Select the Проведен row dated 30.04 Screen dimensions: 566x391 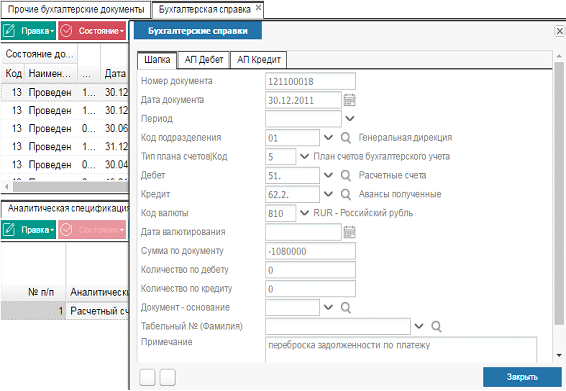click(x=65, y=165)
